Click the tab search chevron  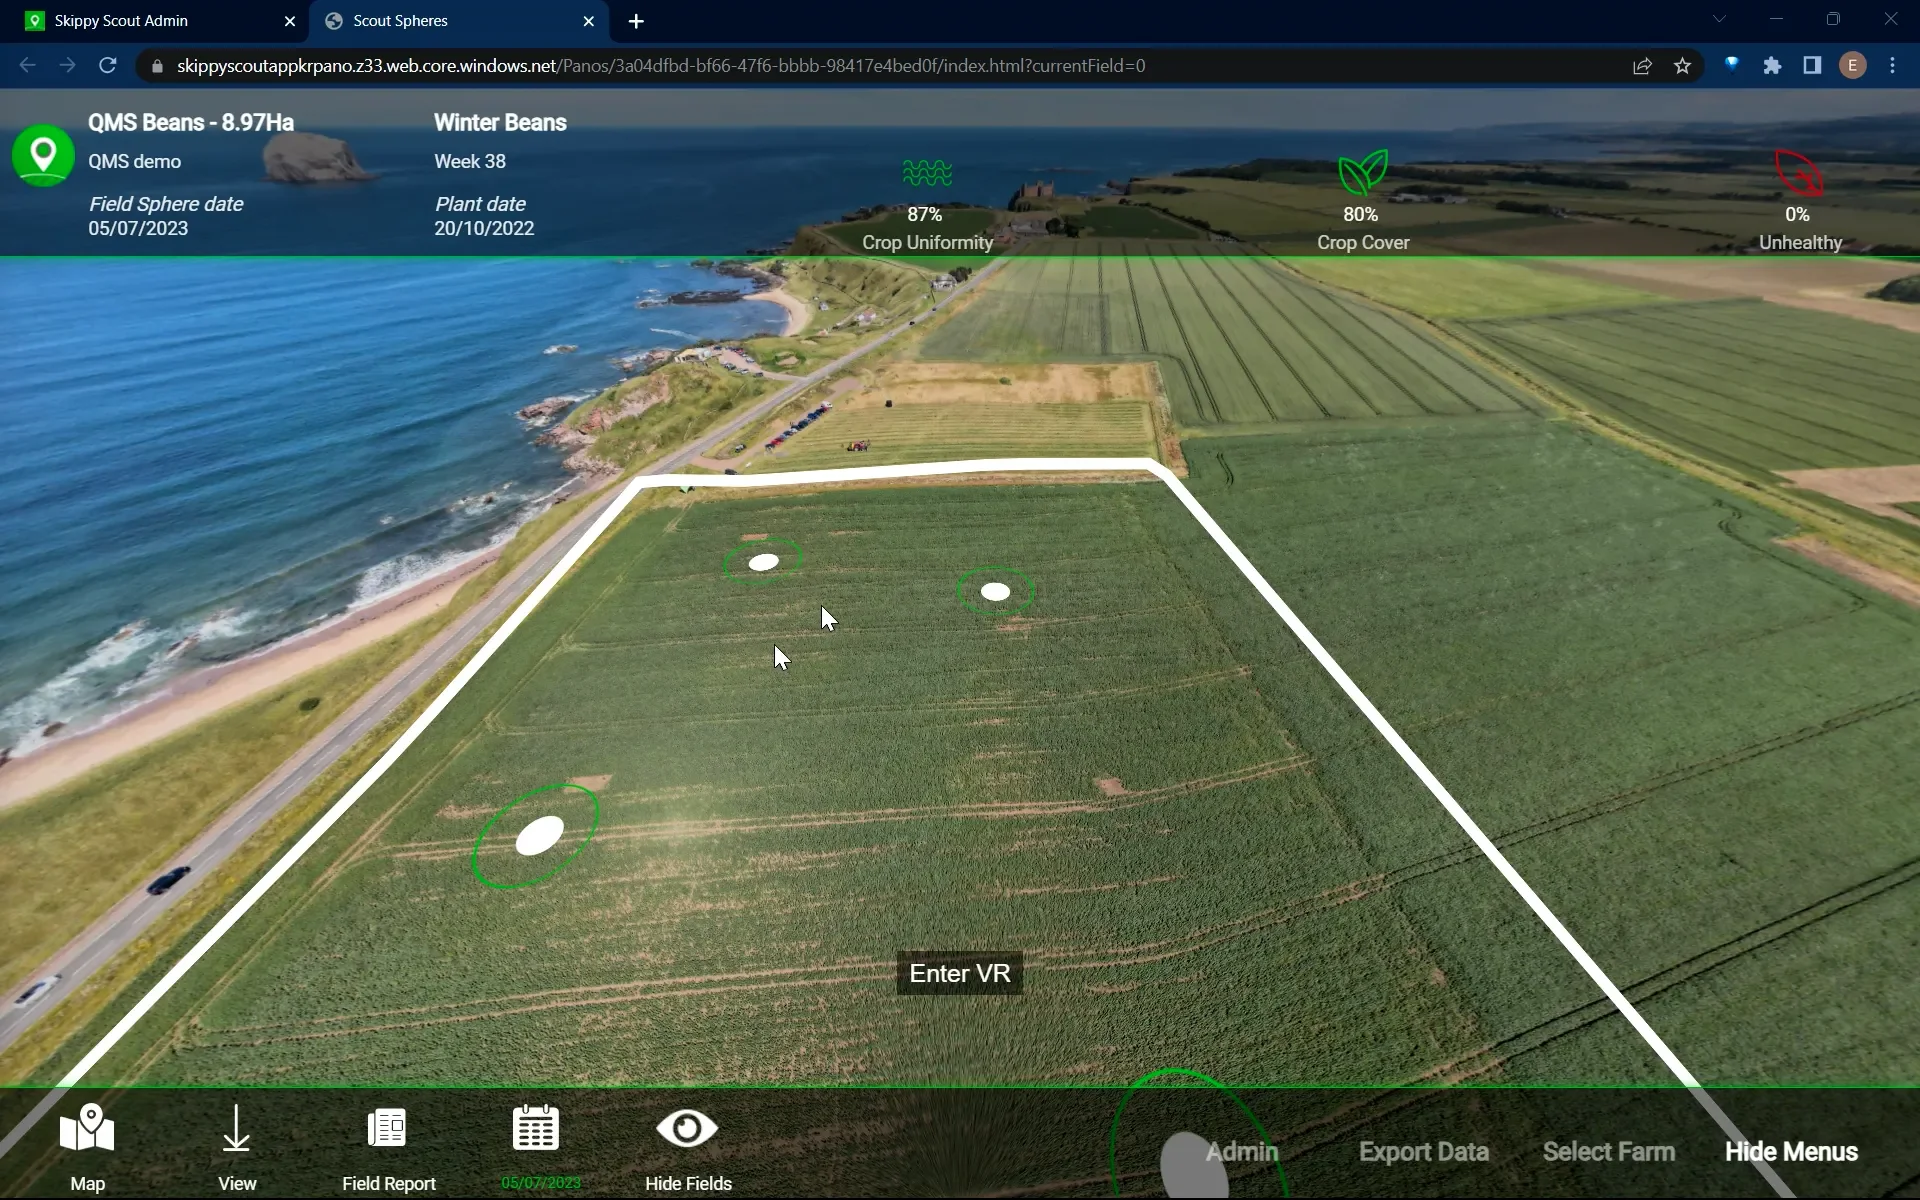[x=1719, y=20]
